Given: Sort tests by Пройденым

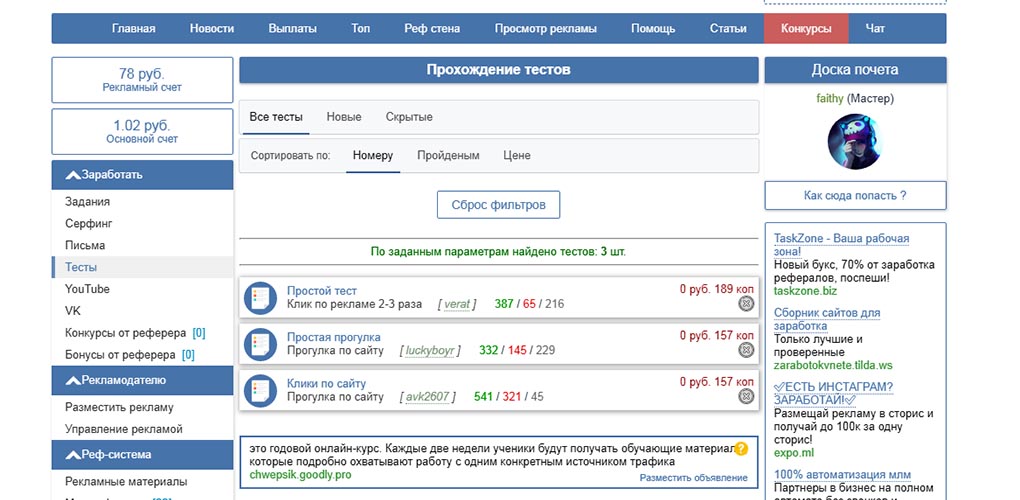Looking at the screenshot, I should [x=448, y=155].
